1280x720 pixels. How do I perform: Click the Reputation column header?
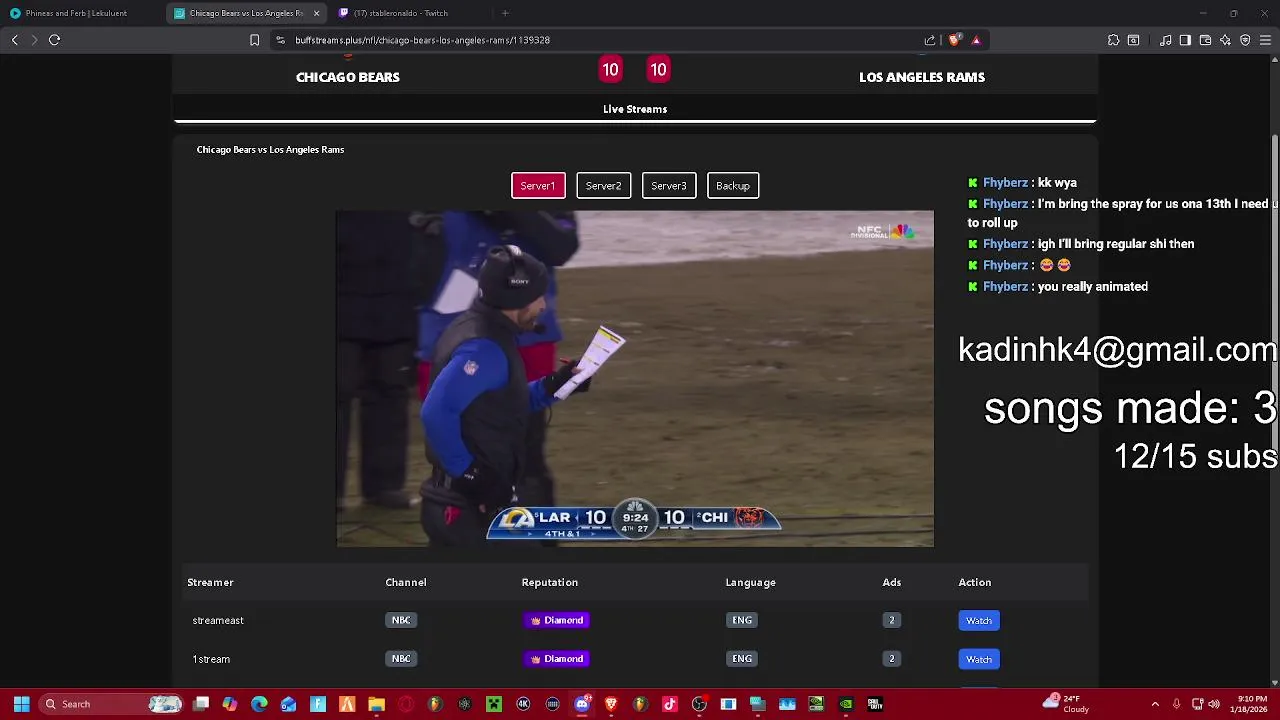point(550,582)
